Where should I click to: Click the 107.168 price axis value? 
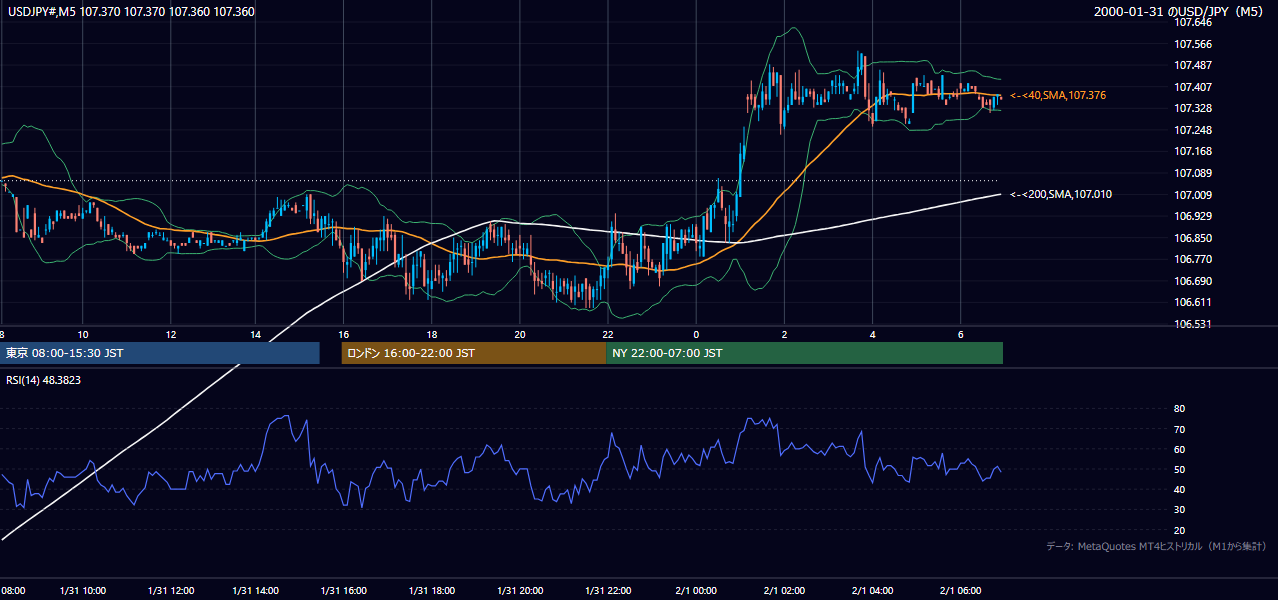(1192, 151)
